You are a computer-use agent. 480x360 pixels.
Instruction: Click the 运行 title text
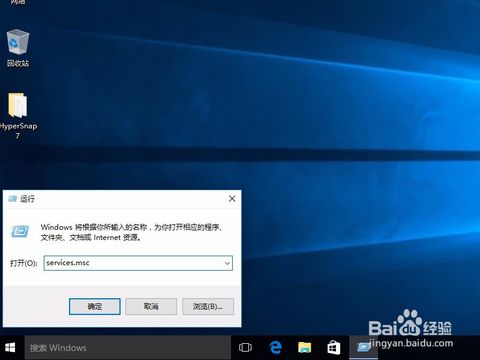[x=27, y=199]
